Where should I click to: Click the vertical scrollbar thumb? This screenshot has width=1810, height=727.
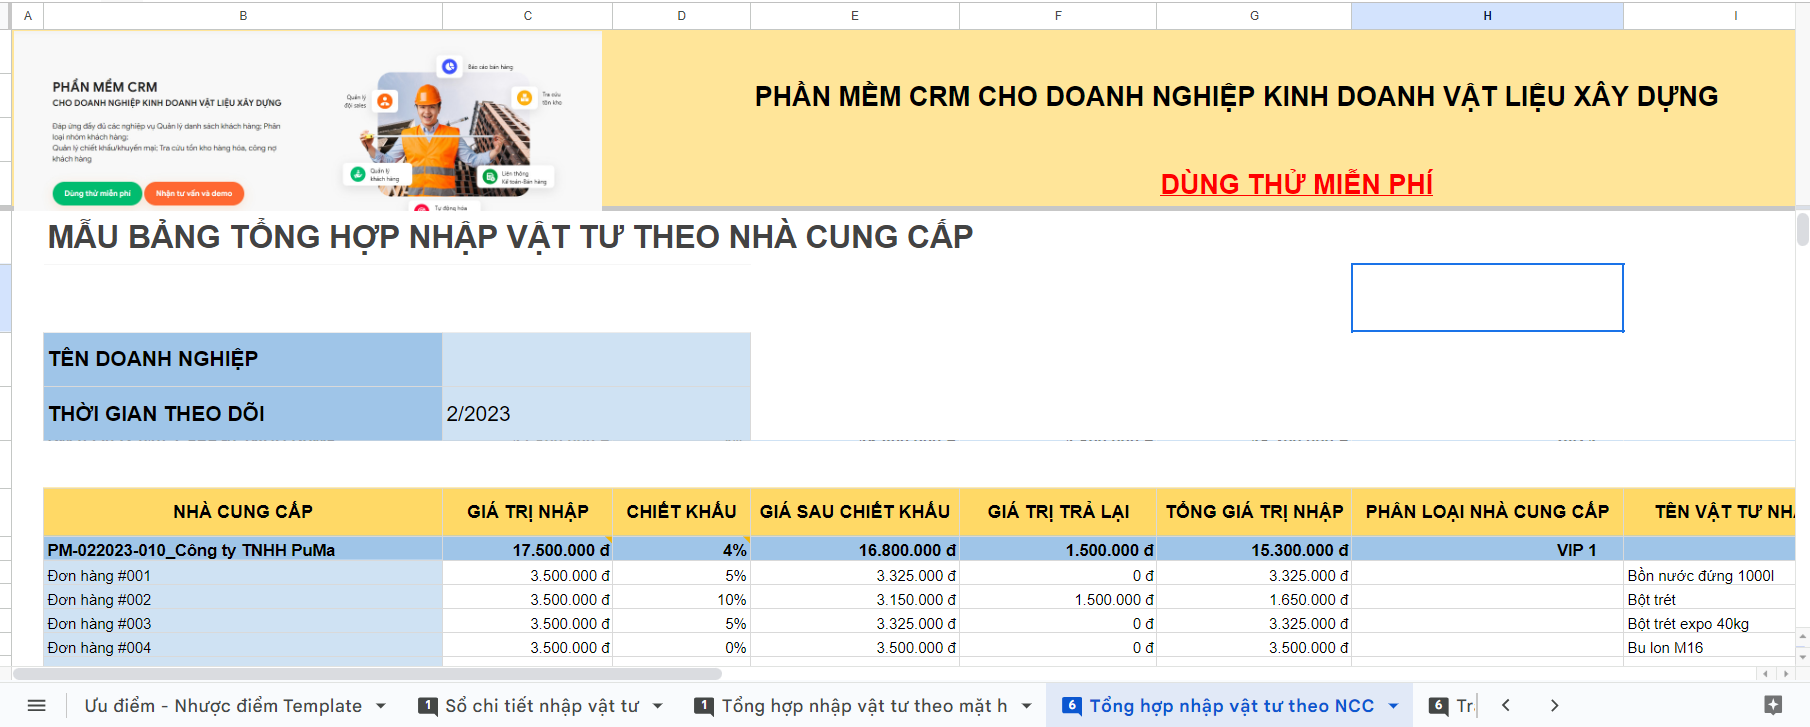tap(1803, 229)
